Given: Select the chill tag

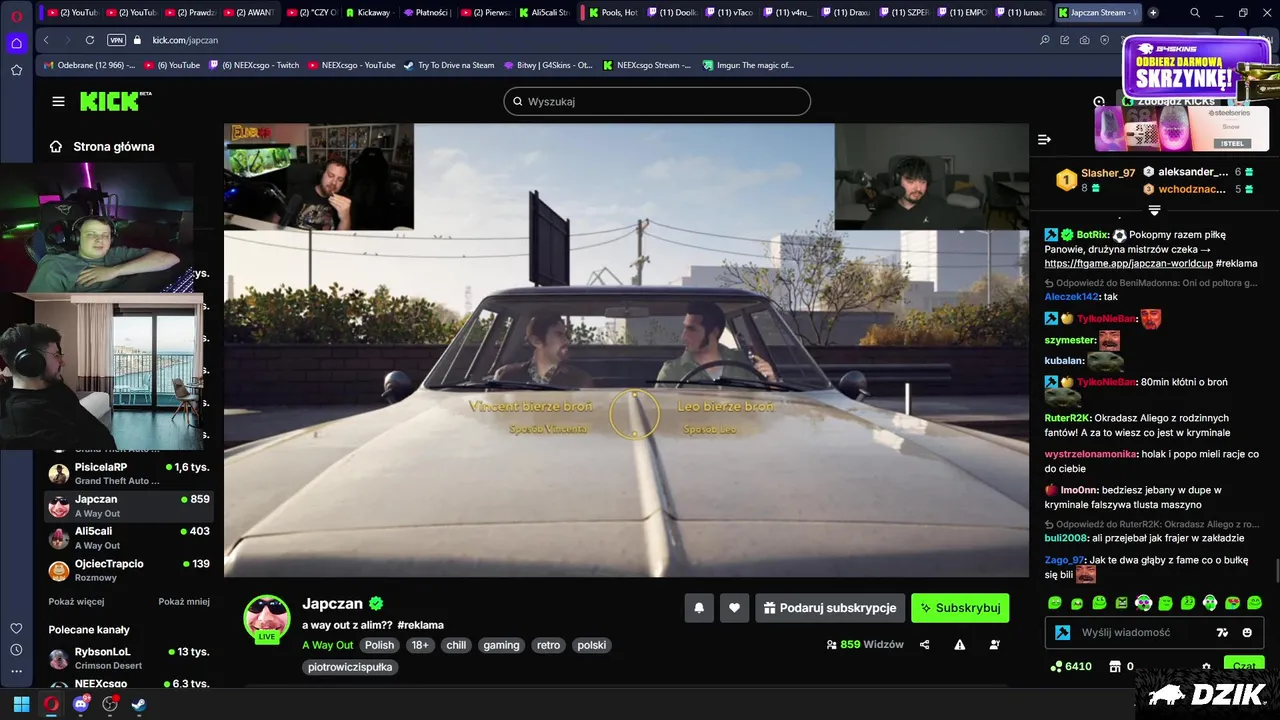Looking at the screenshot, I should pos(456,645).
